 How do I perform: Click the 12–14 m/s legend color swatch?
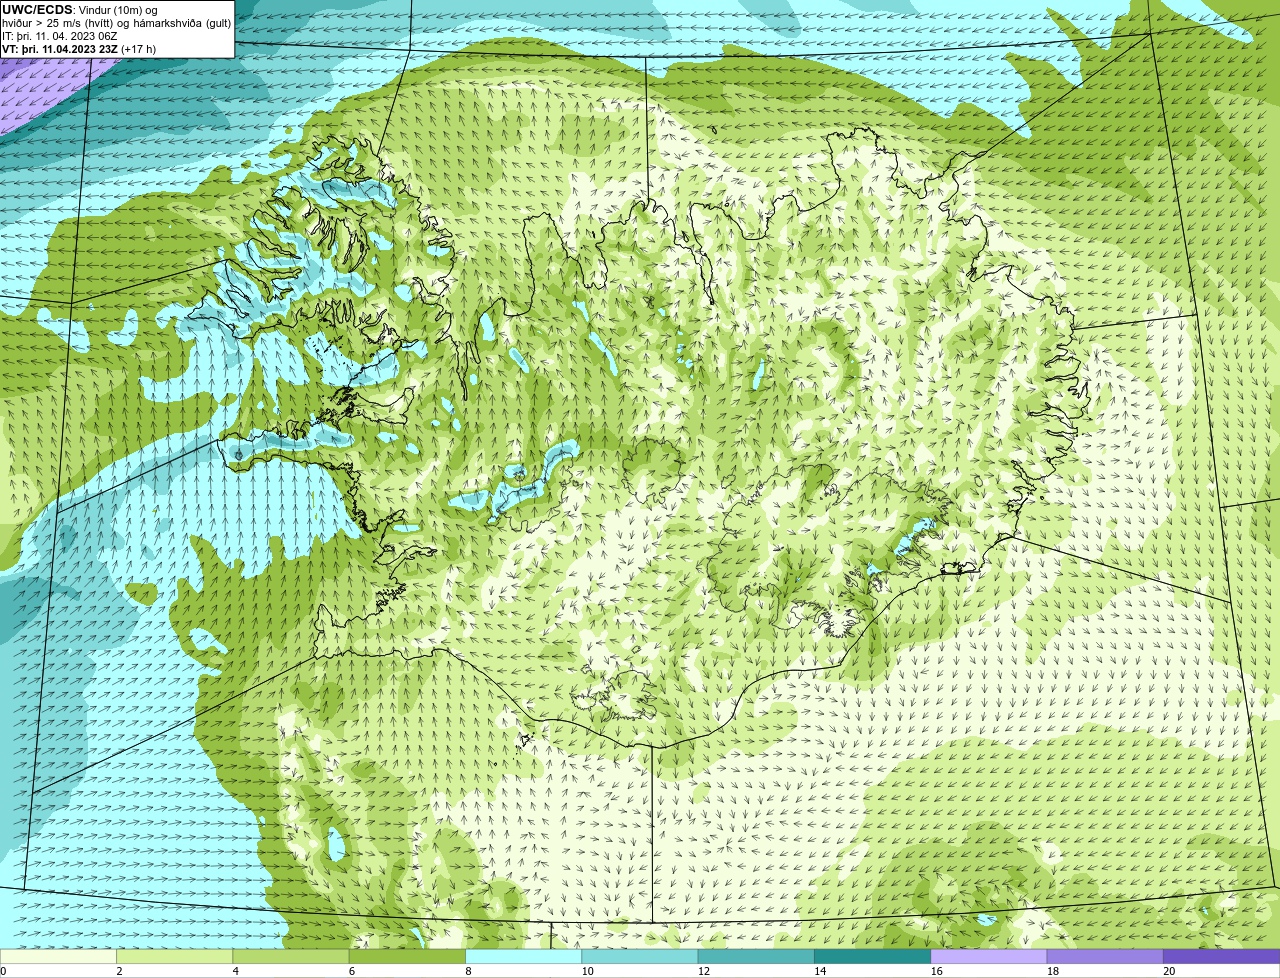756,956
